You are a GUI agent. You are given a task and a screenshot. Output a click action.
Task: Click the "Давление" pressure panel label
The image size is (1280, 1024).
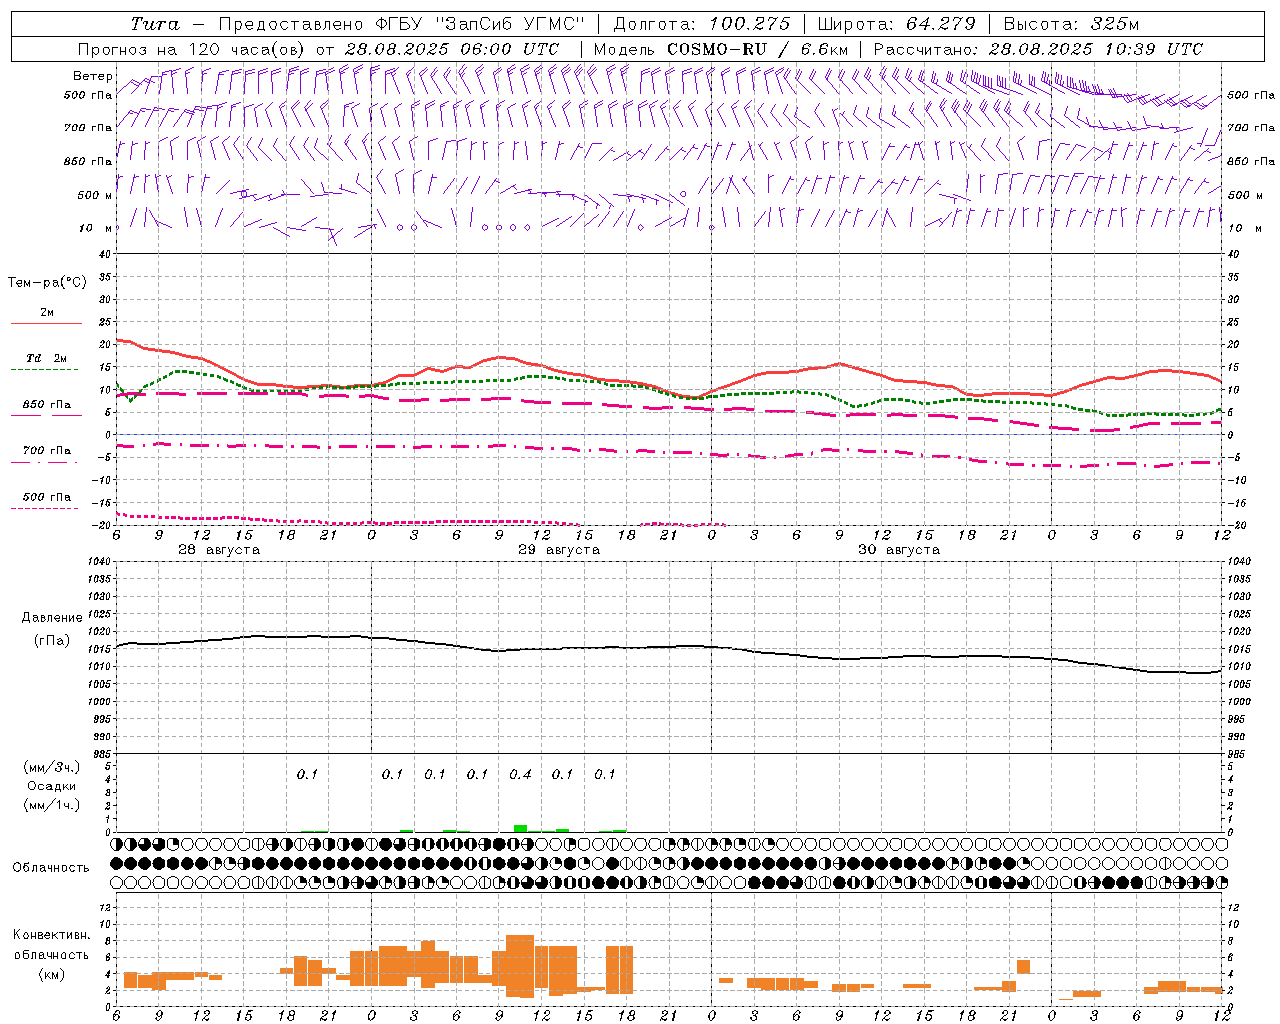(x=52, y=618)
